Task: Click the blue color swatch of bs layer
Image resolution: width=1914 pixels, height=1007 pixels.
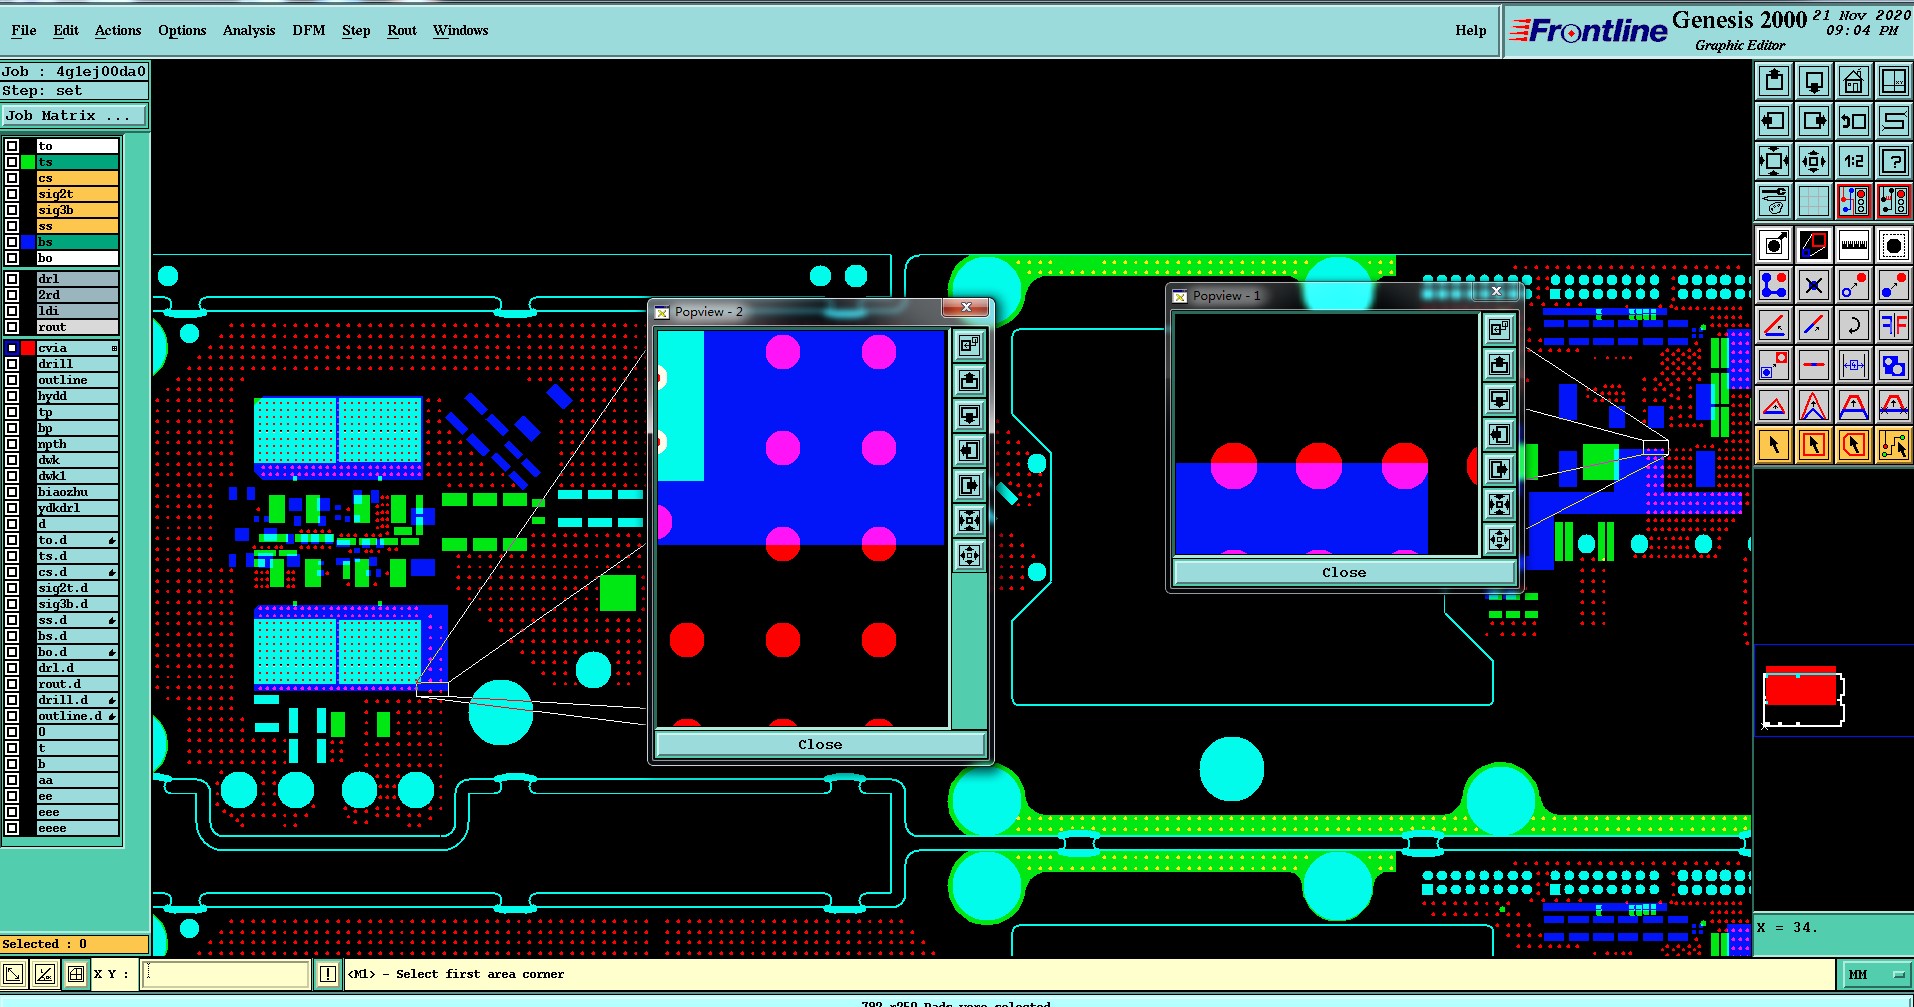Action: 28,242
